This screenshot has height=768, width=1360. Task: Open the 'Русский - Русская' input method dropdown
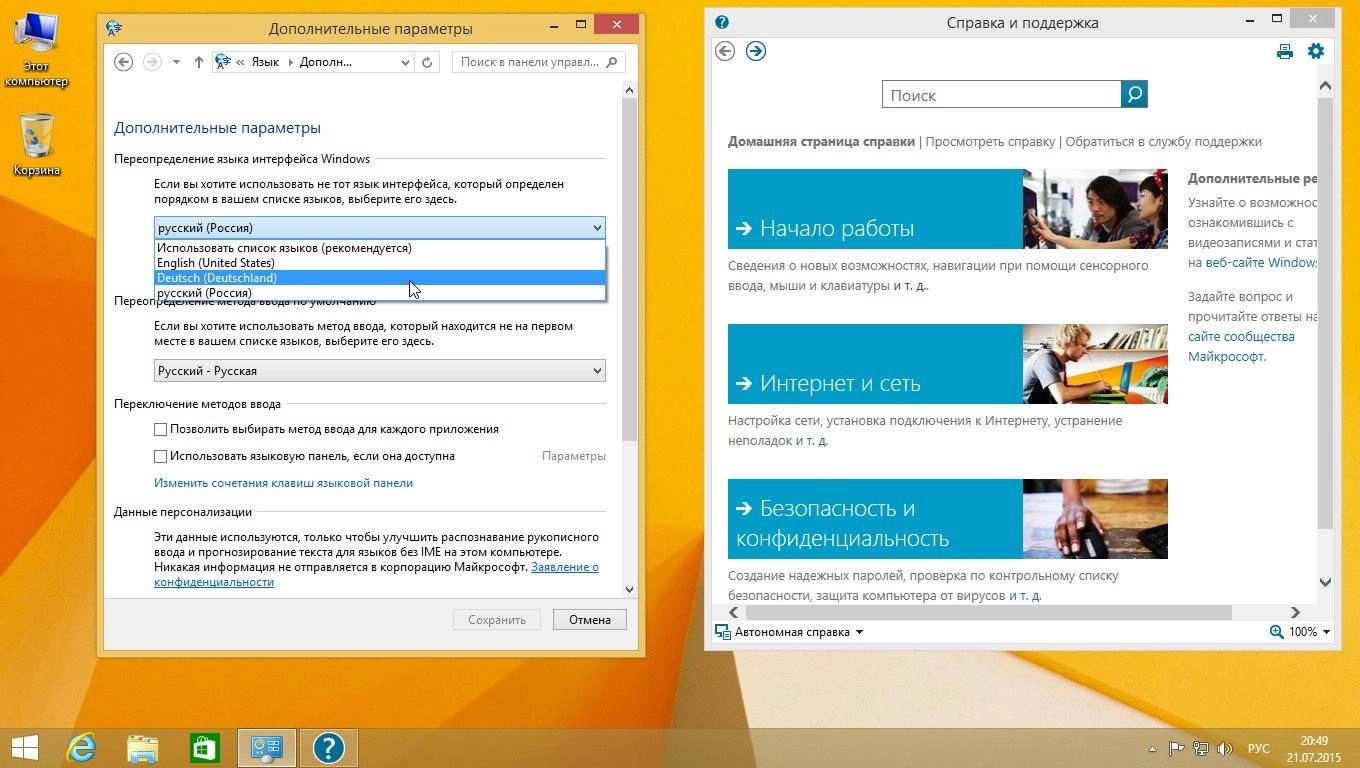[x=380, y=371]
